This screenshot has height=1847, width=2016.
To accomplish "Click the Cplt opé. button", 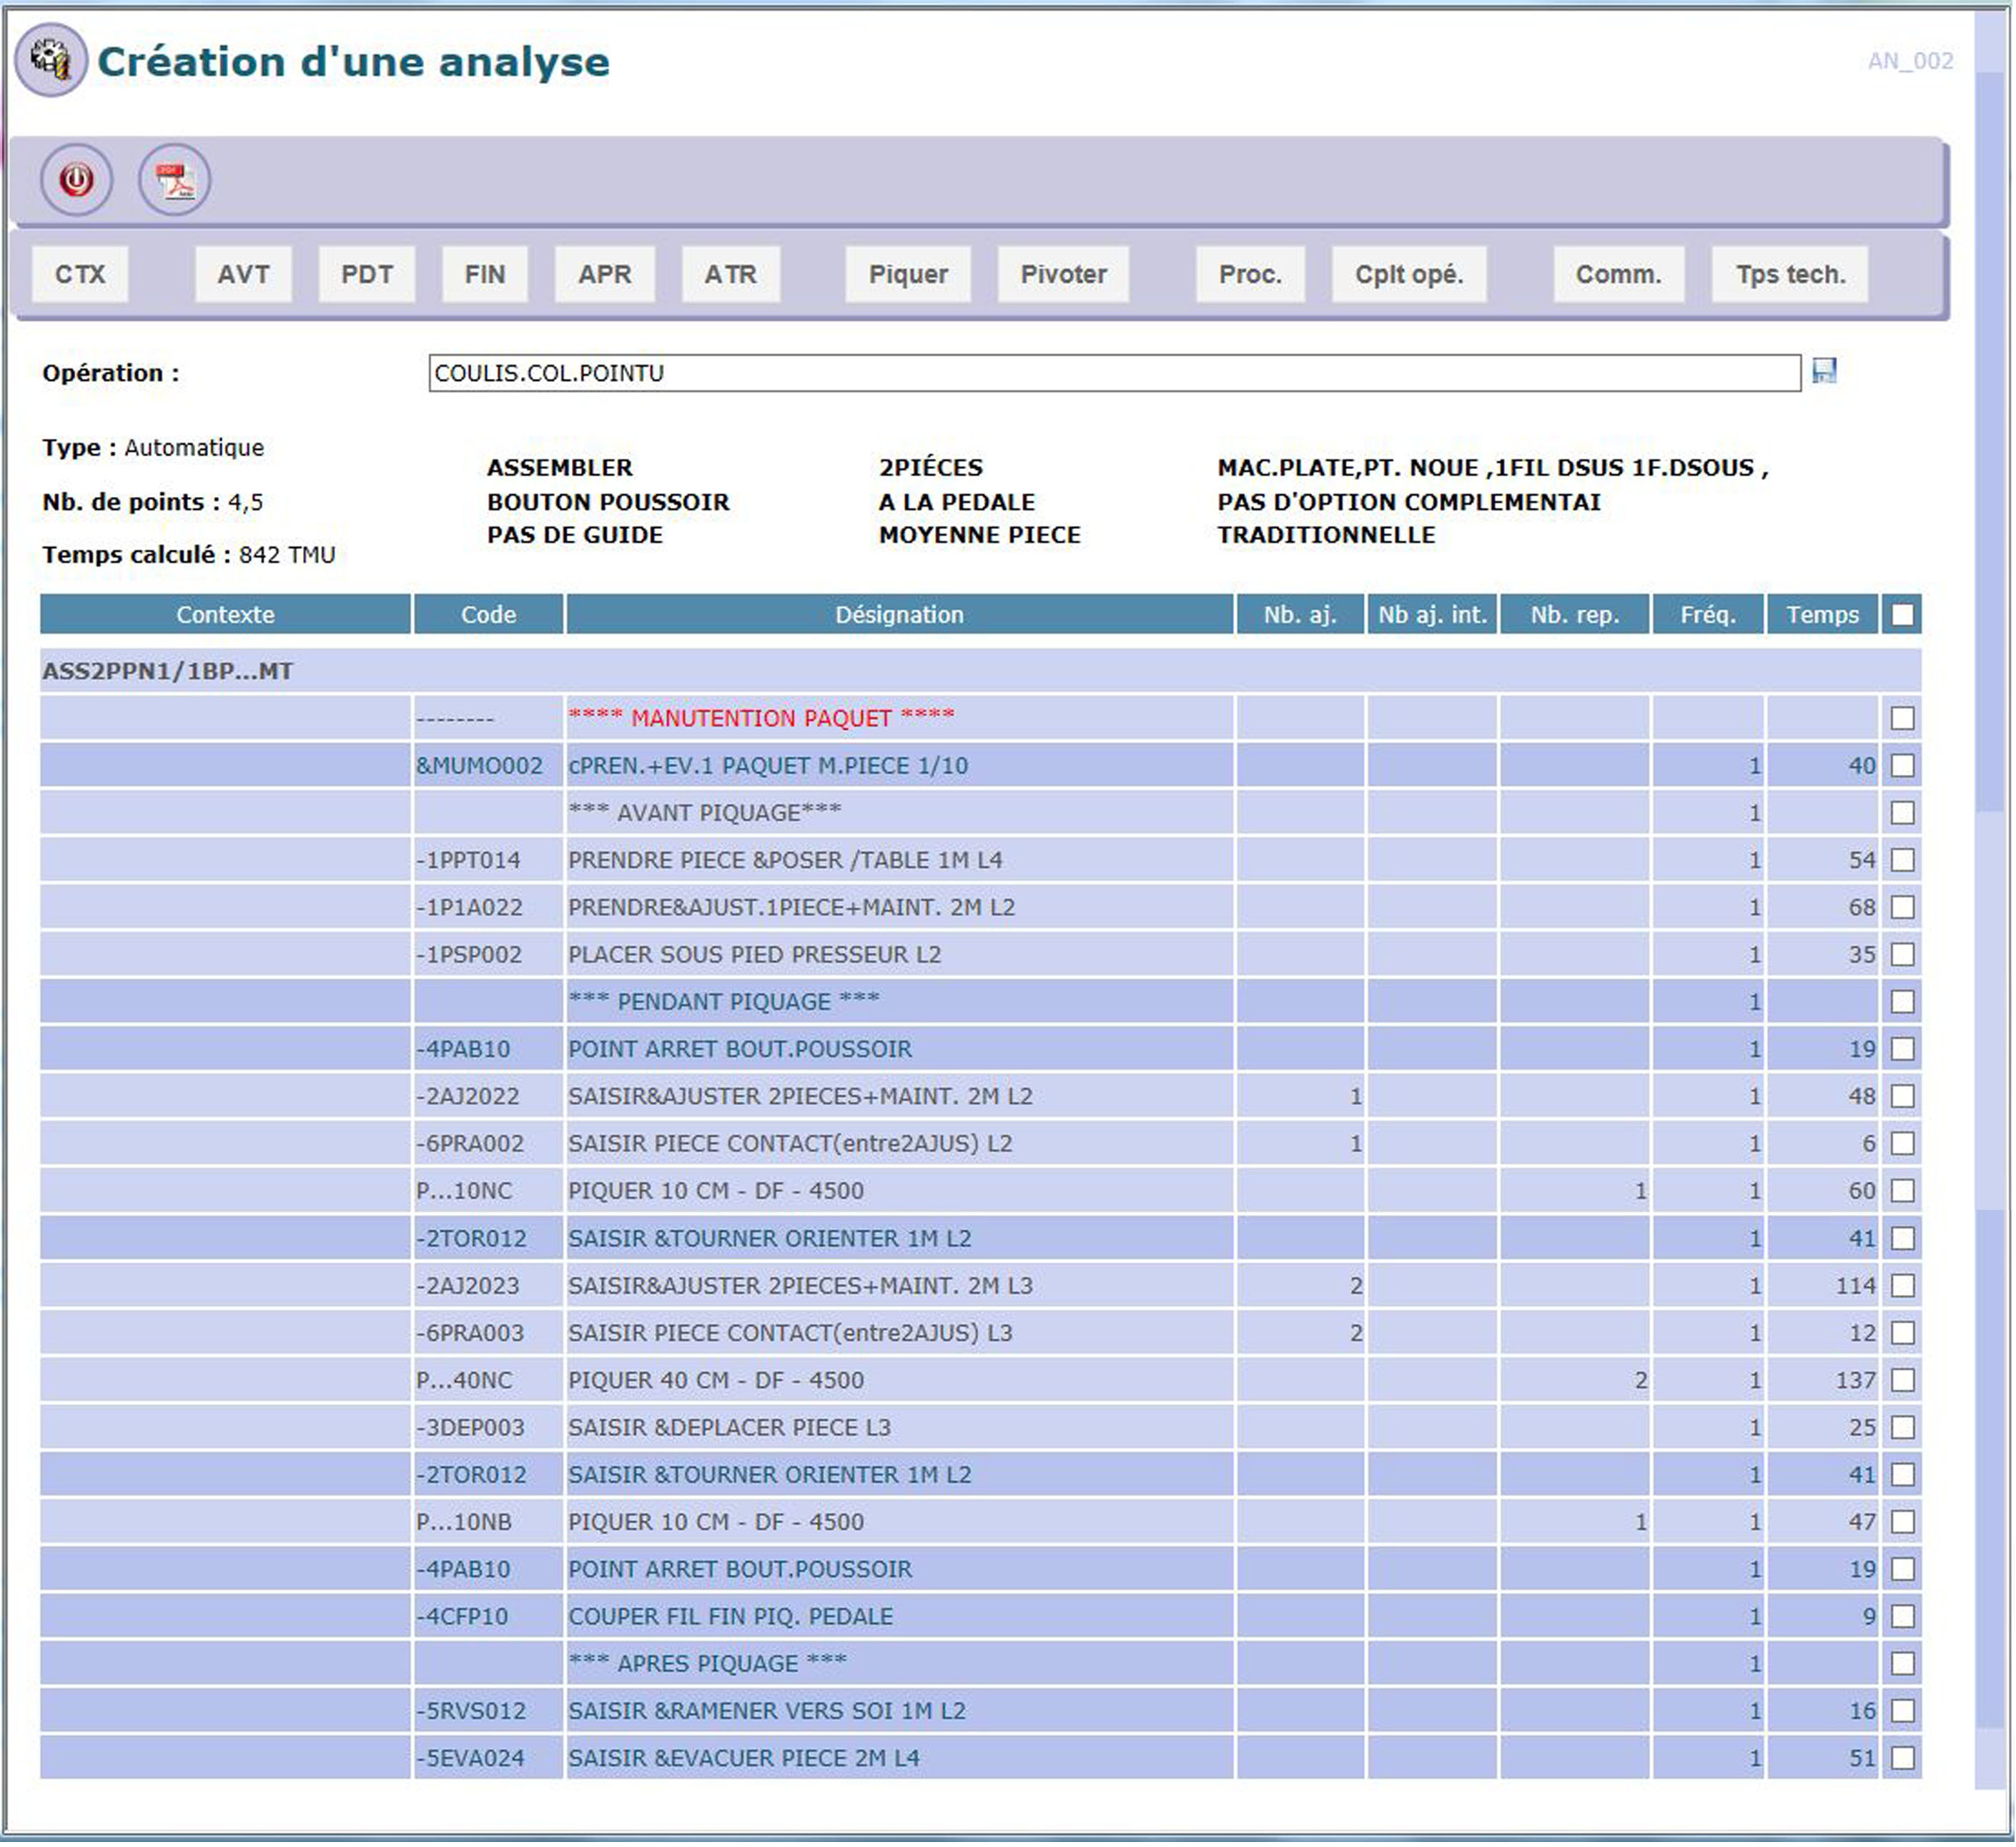I will (1411, 275).
